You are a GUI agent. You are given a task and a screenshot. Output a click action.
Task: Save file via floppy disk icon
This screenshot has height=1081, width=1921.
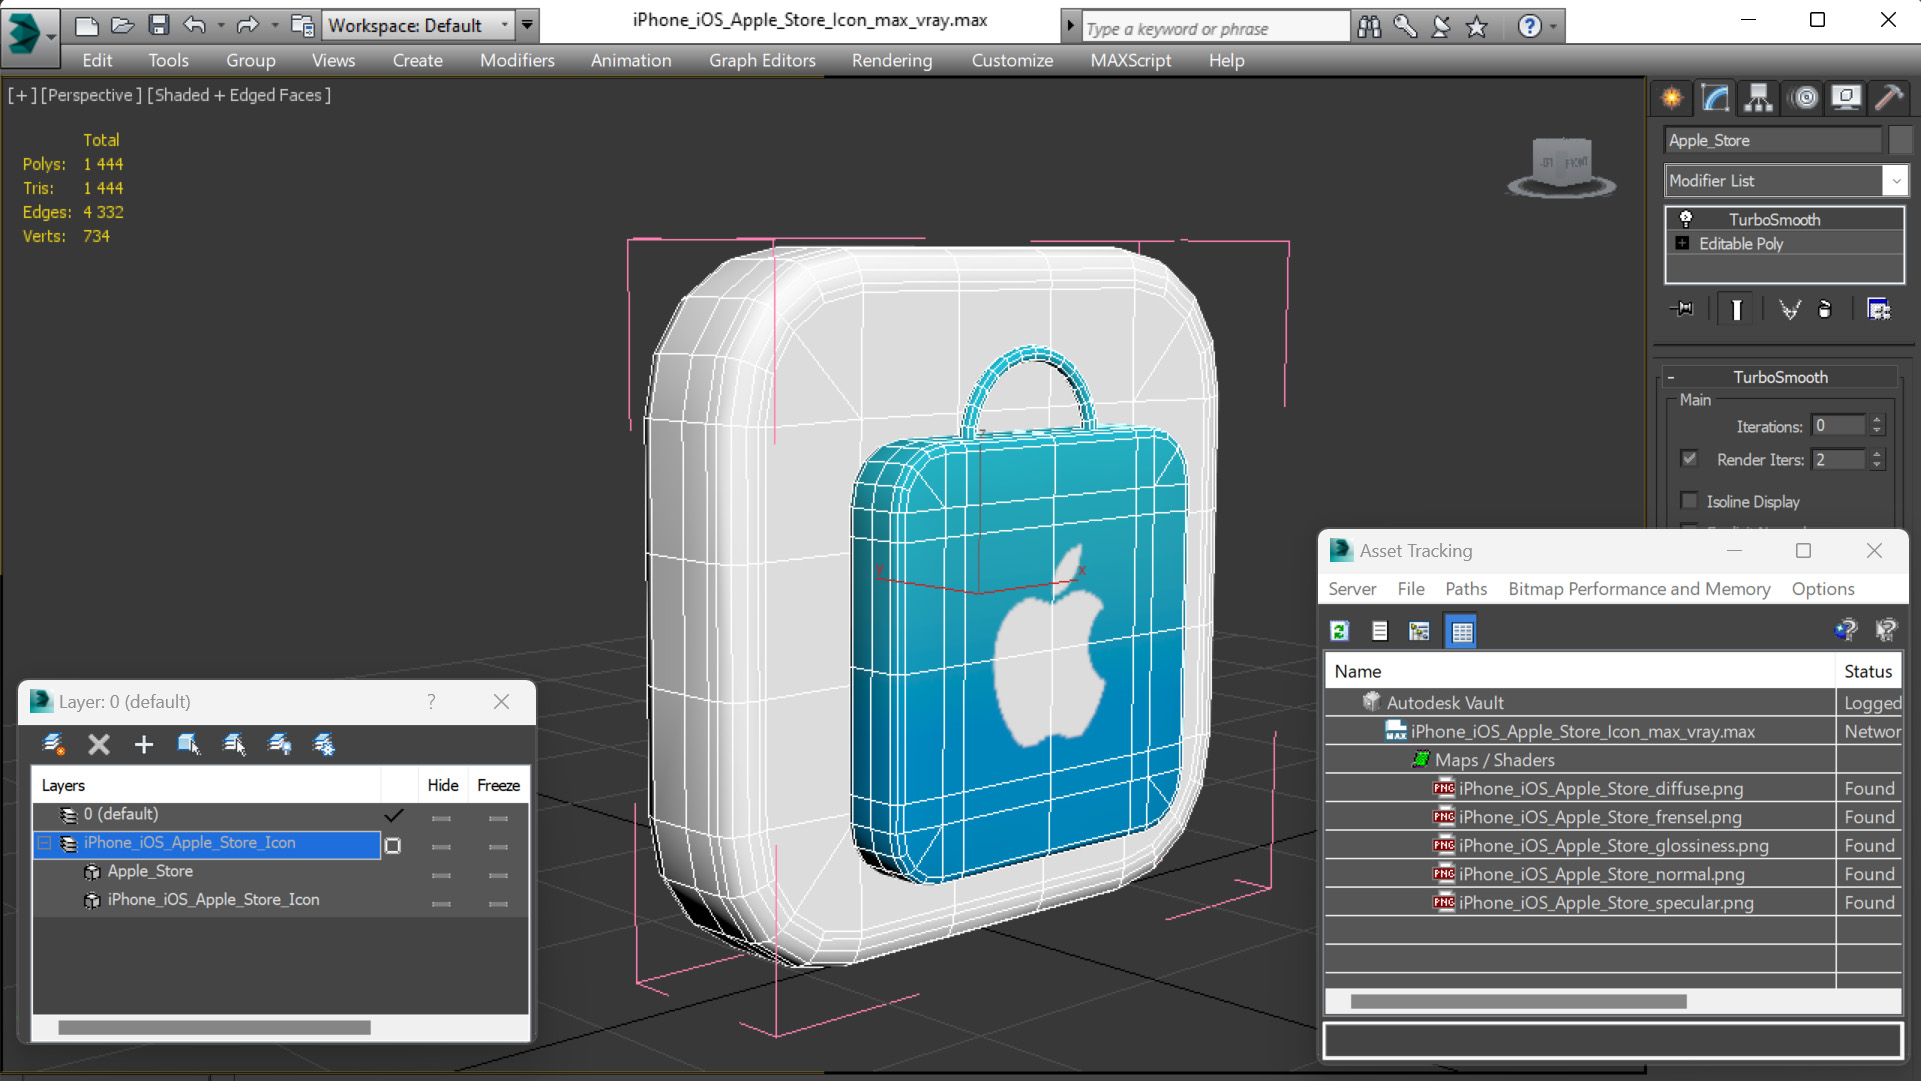coord(159,25)
